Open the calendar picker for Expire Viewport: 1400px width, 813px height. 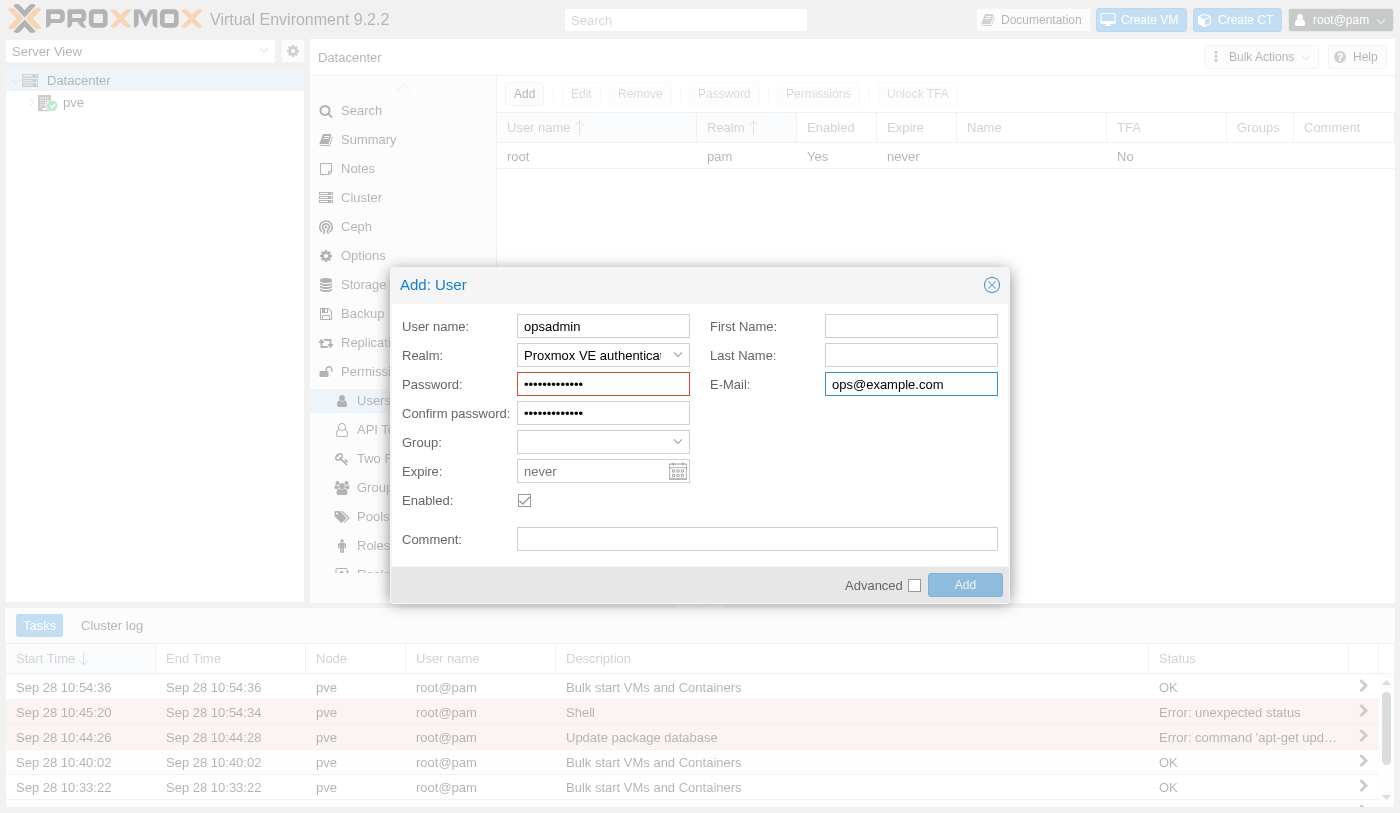tap(677, 471)
